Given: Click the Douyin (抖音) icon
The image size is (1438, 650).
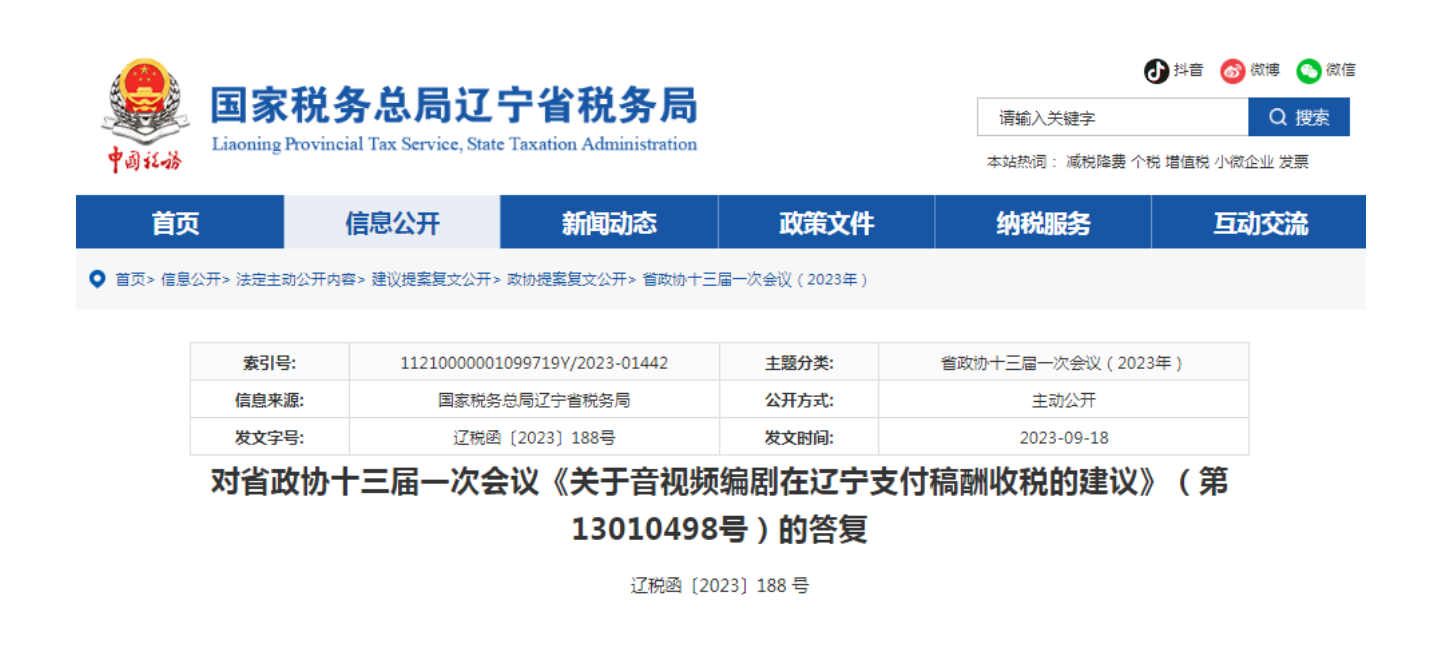Looking at the screenshot, I should click(1156, 71).
